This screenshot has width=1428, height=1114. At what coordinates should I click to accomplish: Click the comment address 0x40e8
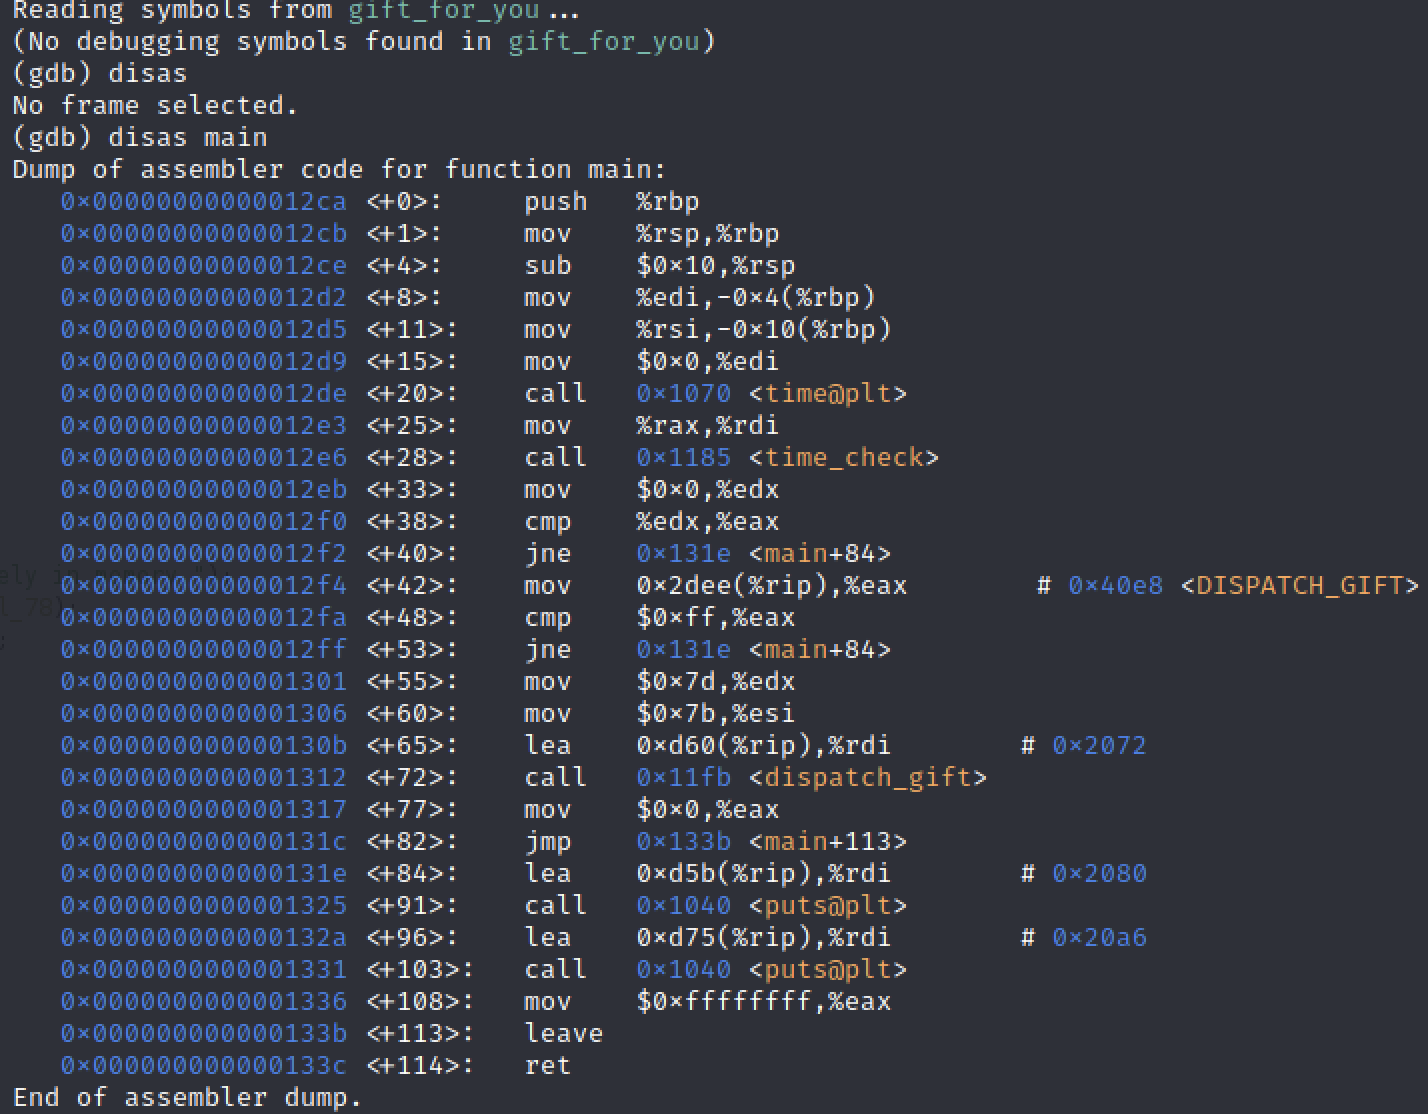pyautogui.click(x=1116, y=585)
